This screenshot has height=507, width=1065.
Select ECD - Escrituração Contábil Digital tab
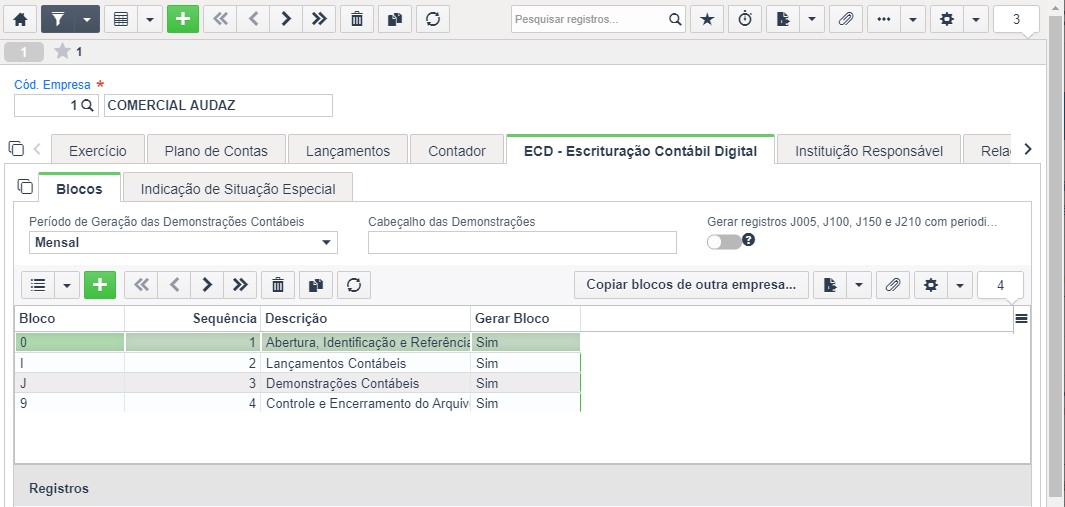click(x=640, y=151)
